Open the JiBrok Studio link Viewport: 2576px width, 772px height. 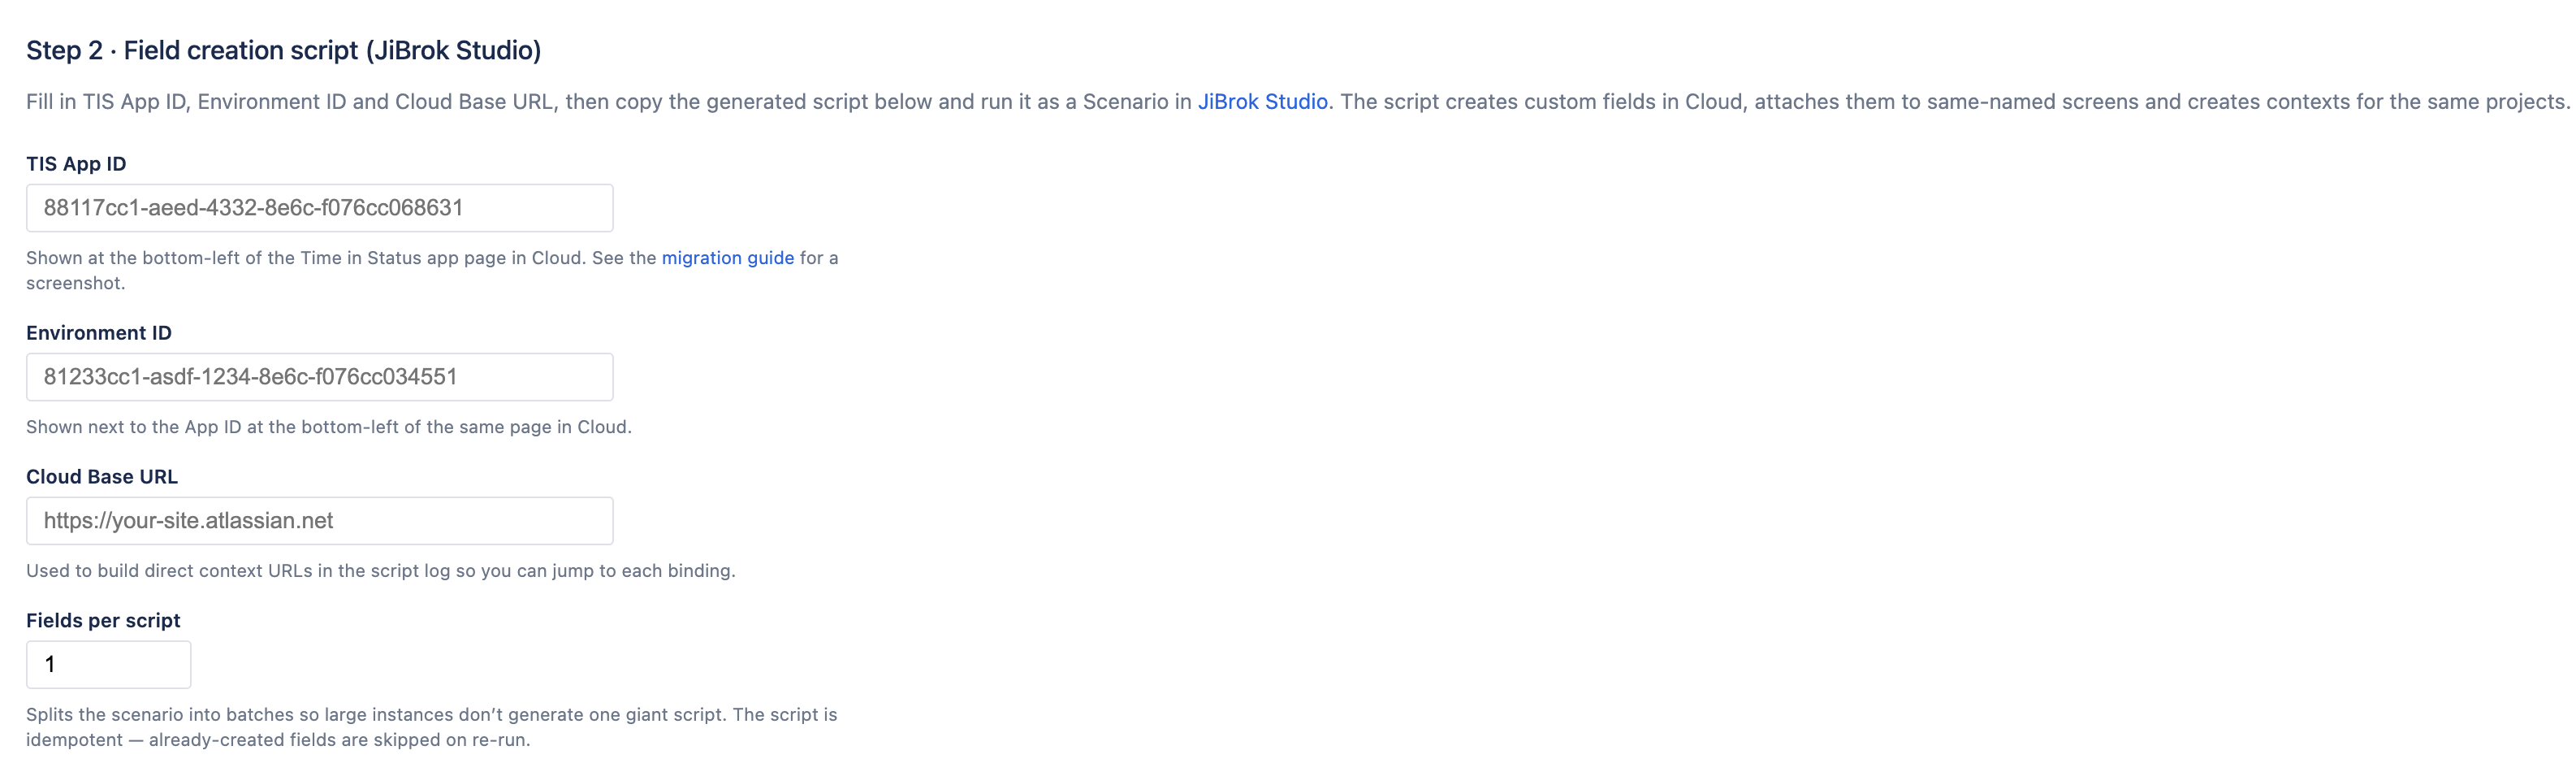[1263, 101]
